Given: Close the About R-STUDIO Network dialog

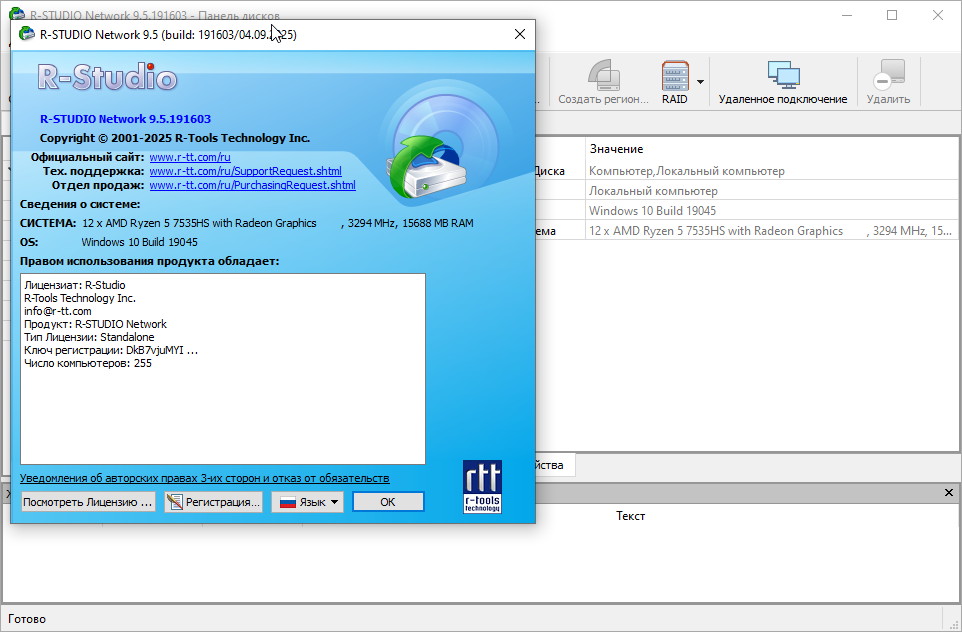Looking at the screenshot, I should point(520,34).
